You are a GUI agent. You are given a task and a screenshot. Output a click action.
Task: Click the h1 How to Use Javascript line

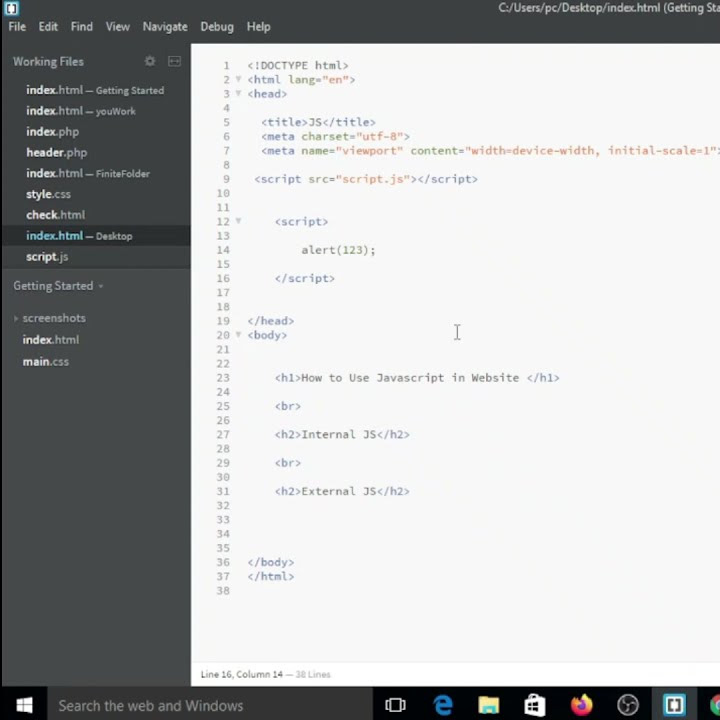click(x=417, y=378)
